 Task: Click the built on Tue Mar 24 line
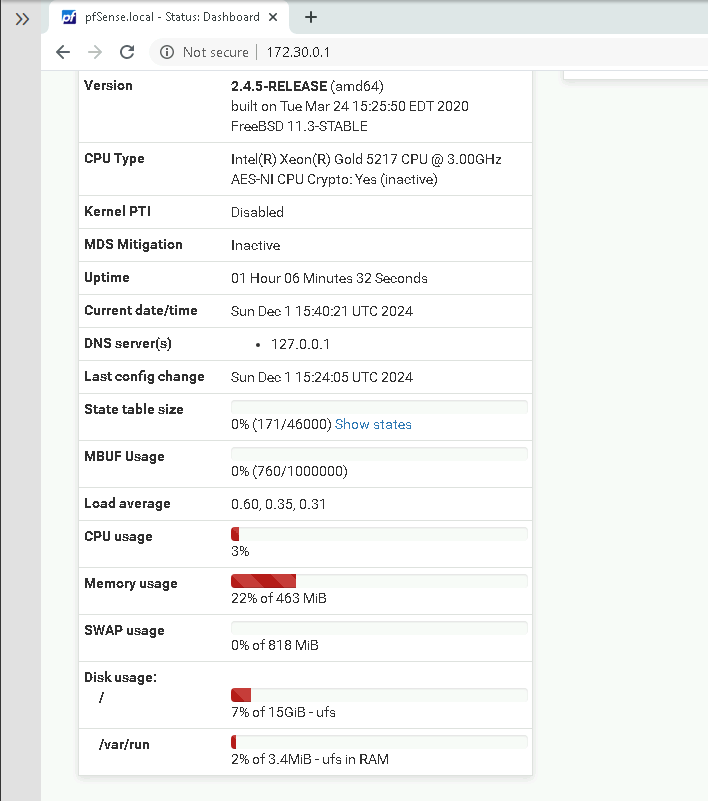pos(349,106)
